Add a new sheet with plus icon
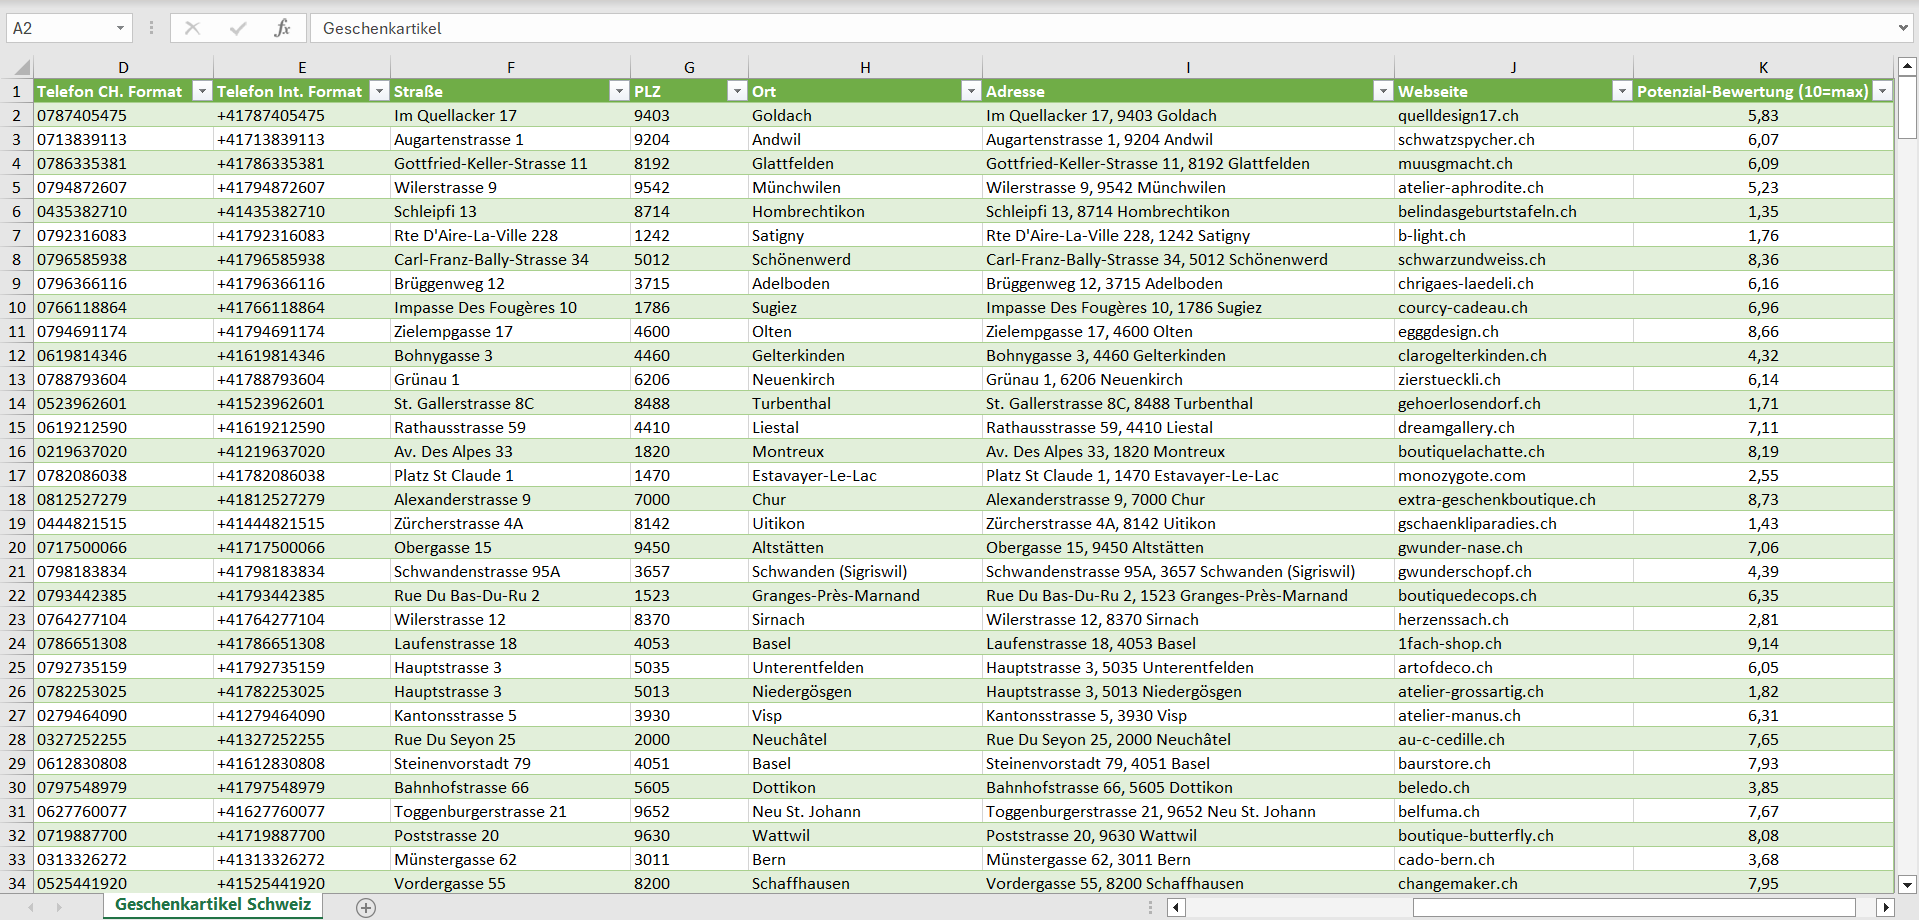This screenshot has height=920, width=1919. click(x=366, y=907)
